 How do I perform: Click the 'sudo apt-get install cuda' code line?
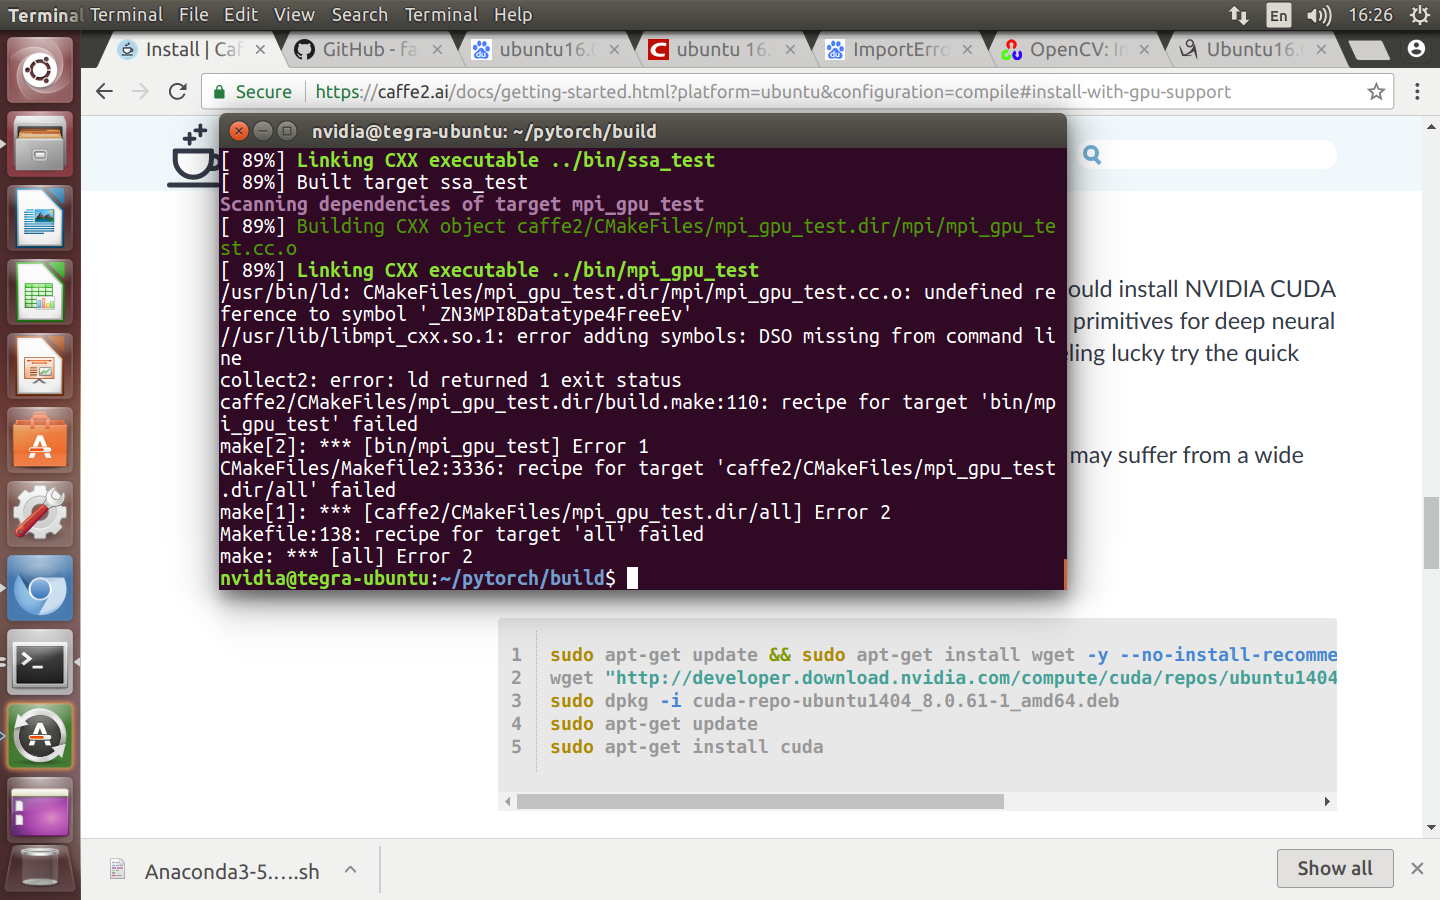pos(686,747)
